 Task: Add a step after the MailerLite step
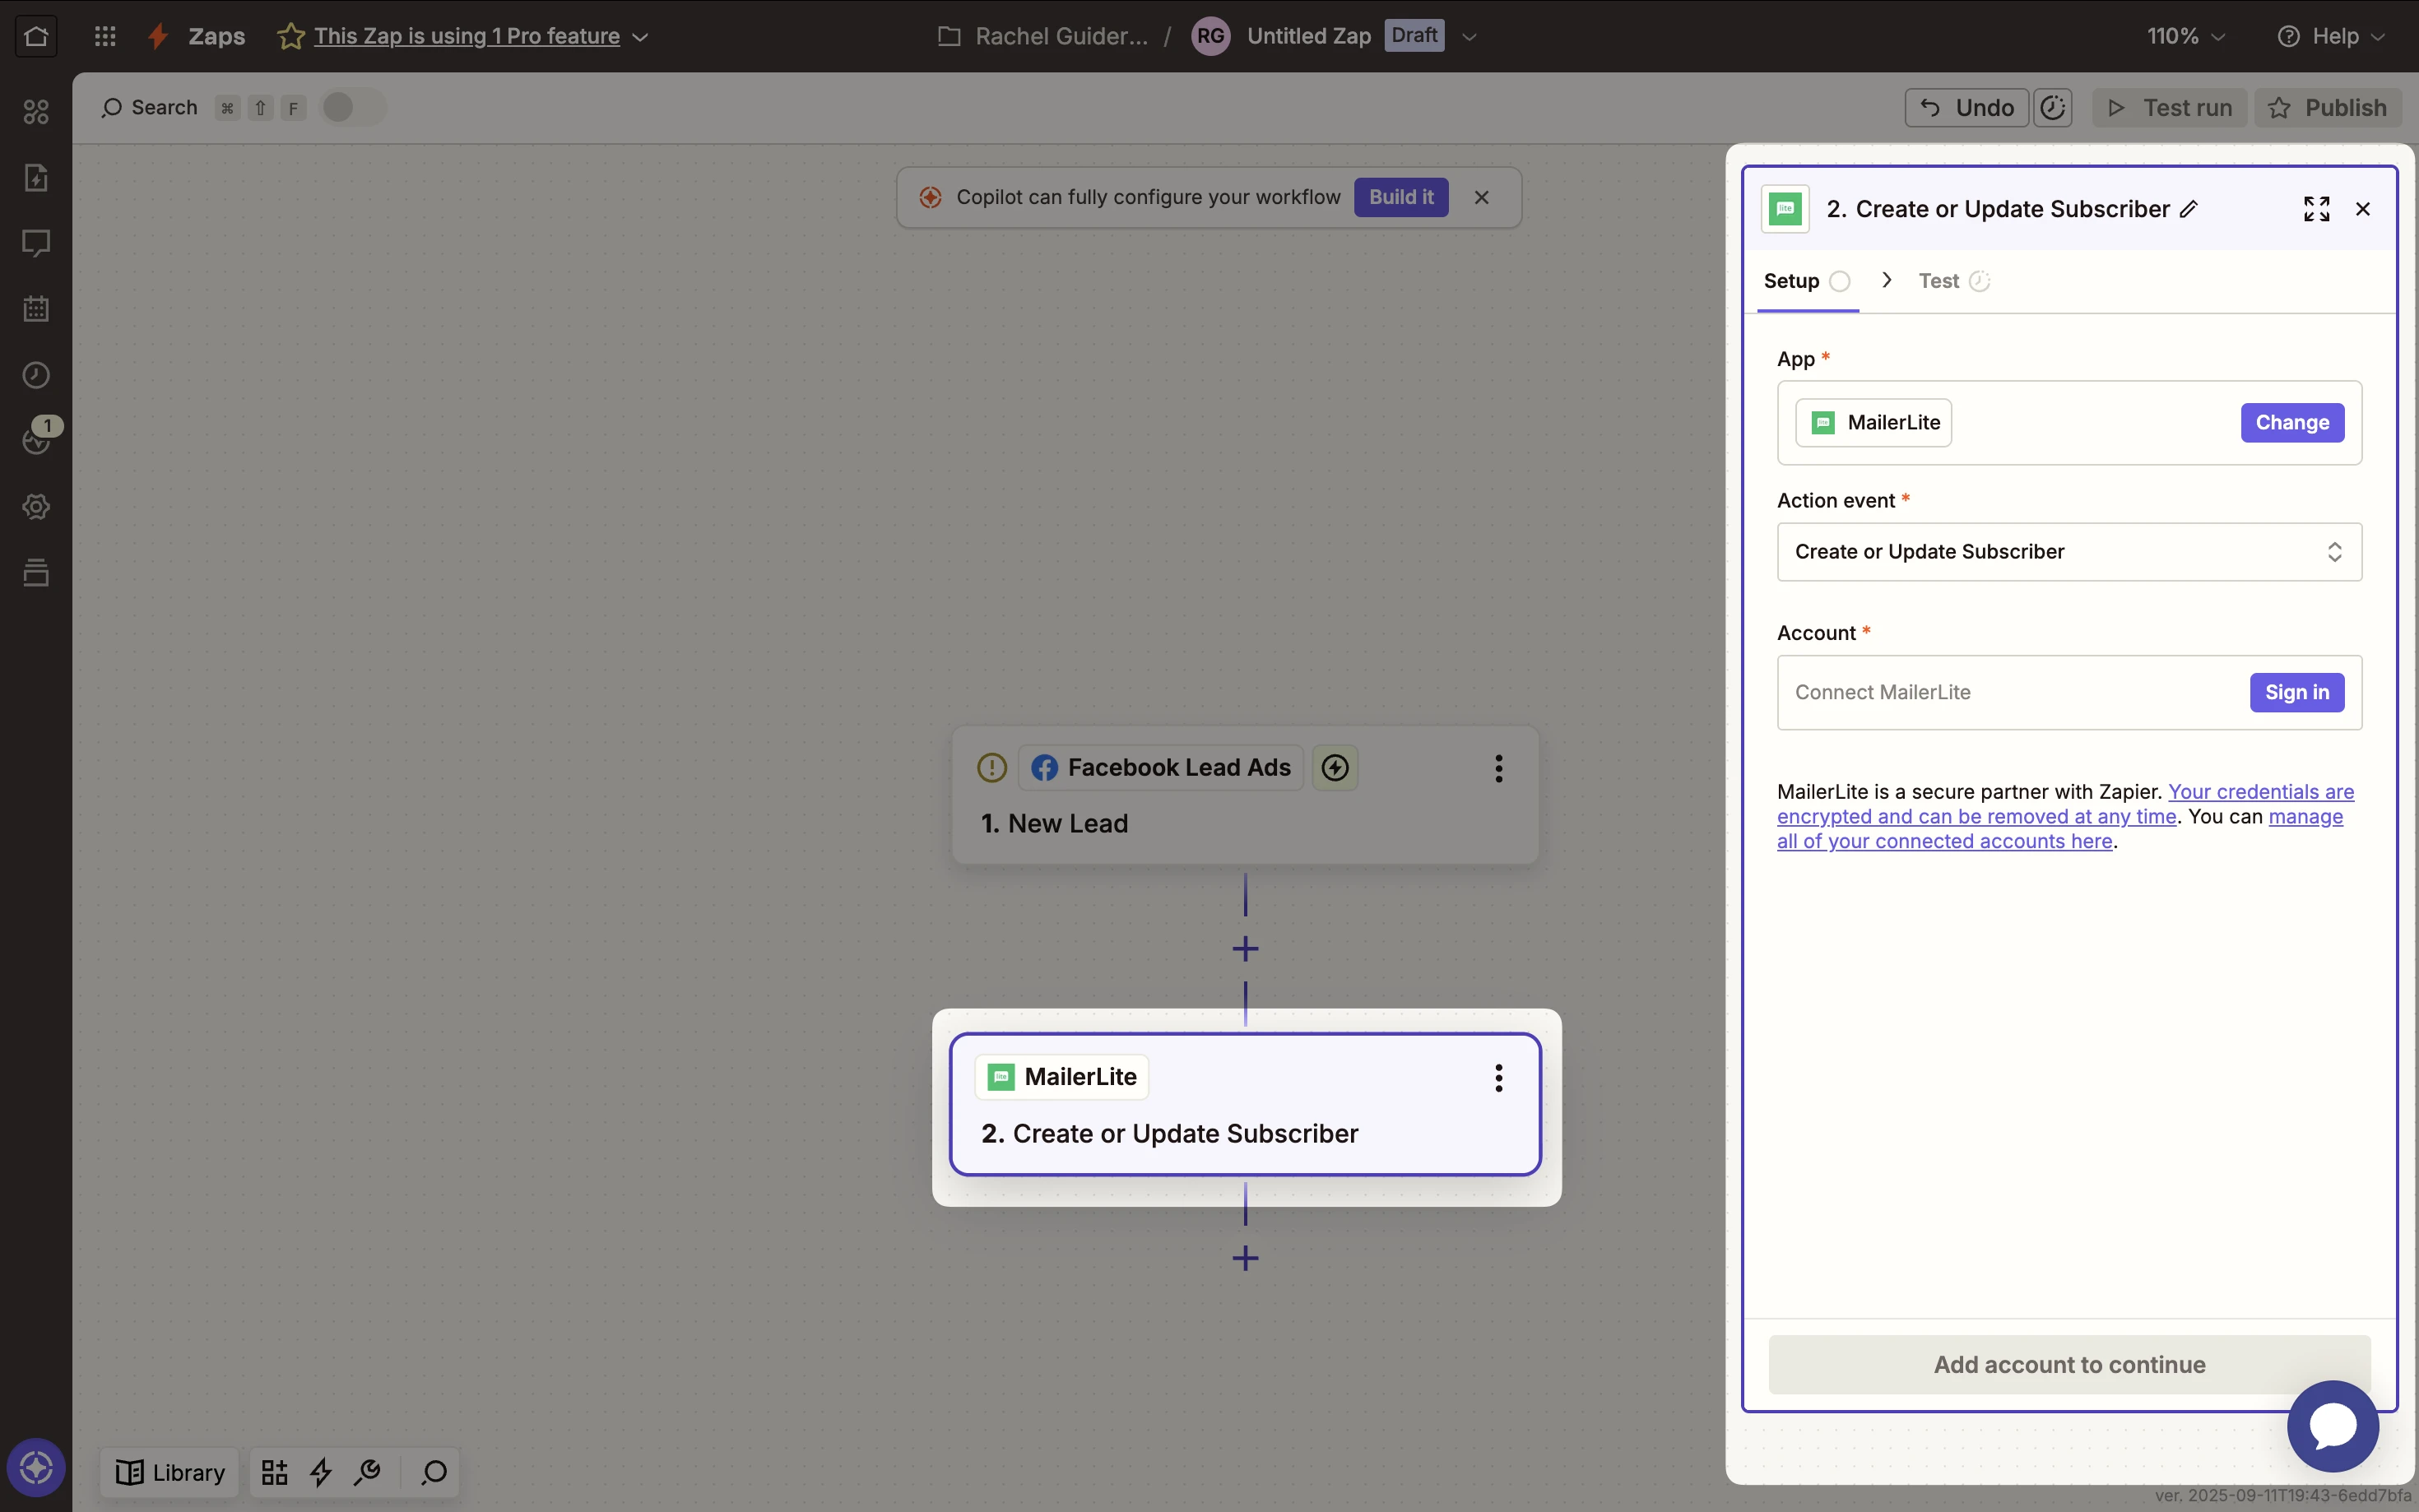tap(1245, 1258)
